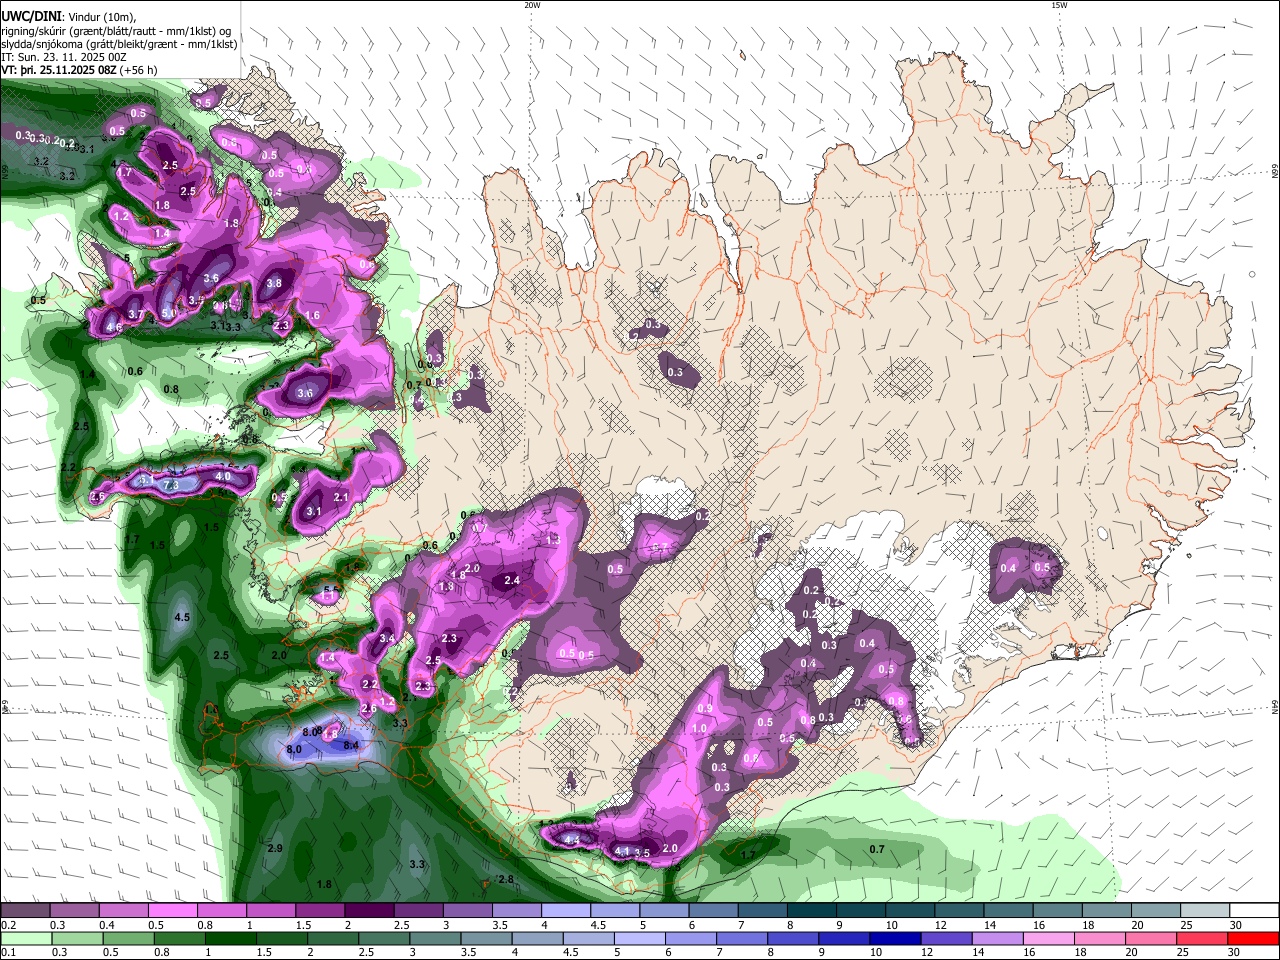Select the 3.4 snowfall value on the map
Screen dimensions: 1280x960
(388, 638)
